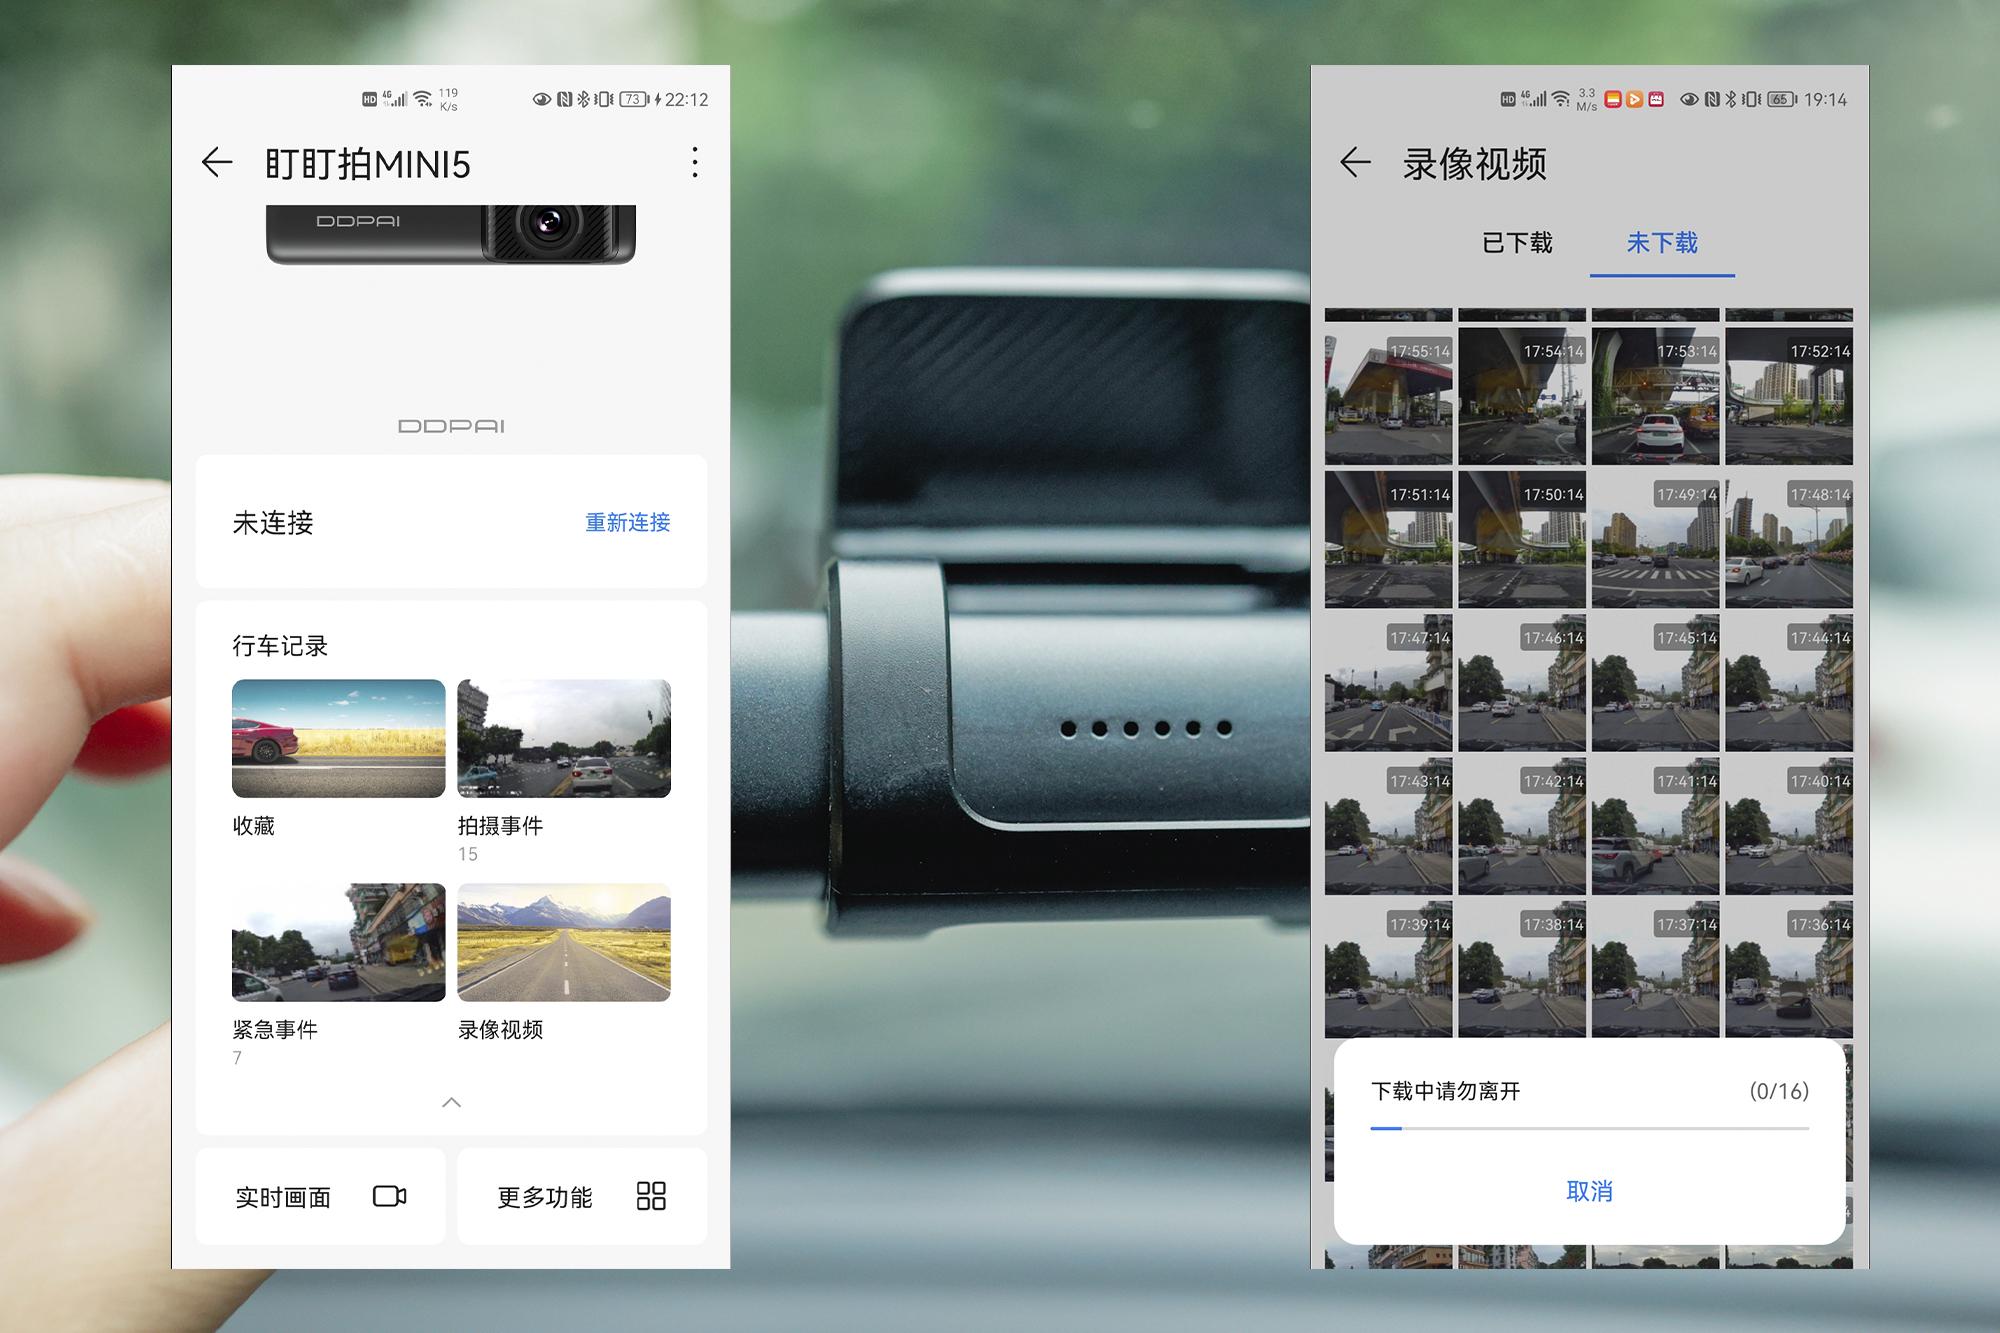Tap the 实时画面 camera icon

[390, 1196]
